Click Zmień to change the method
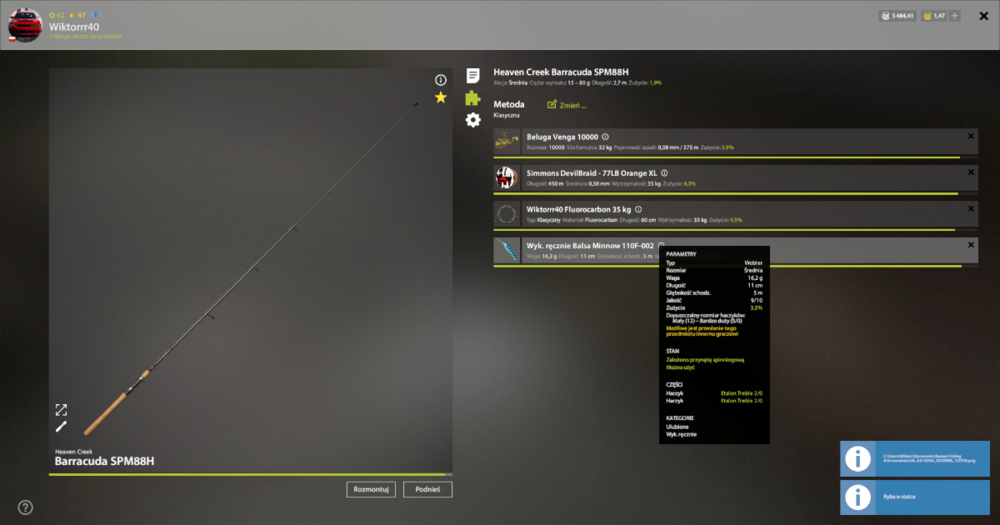This screenshot has width=1000, height=525. pyautogui.click(x=566, y=105)
